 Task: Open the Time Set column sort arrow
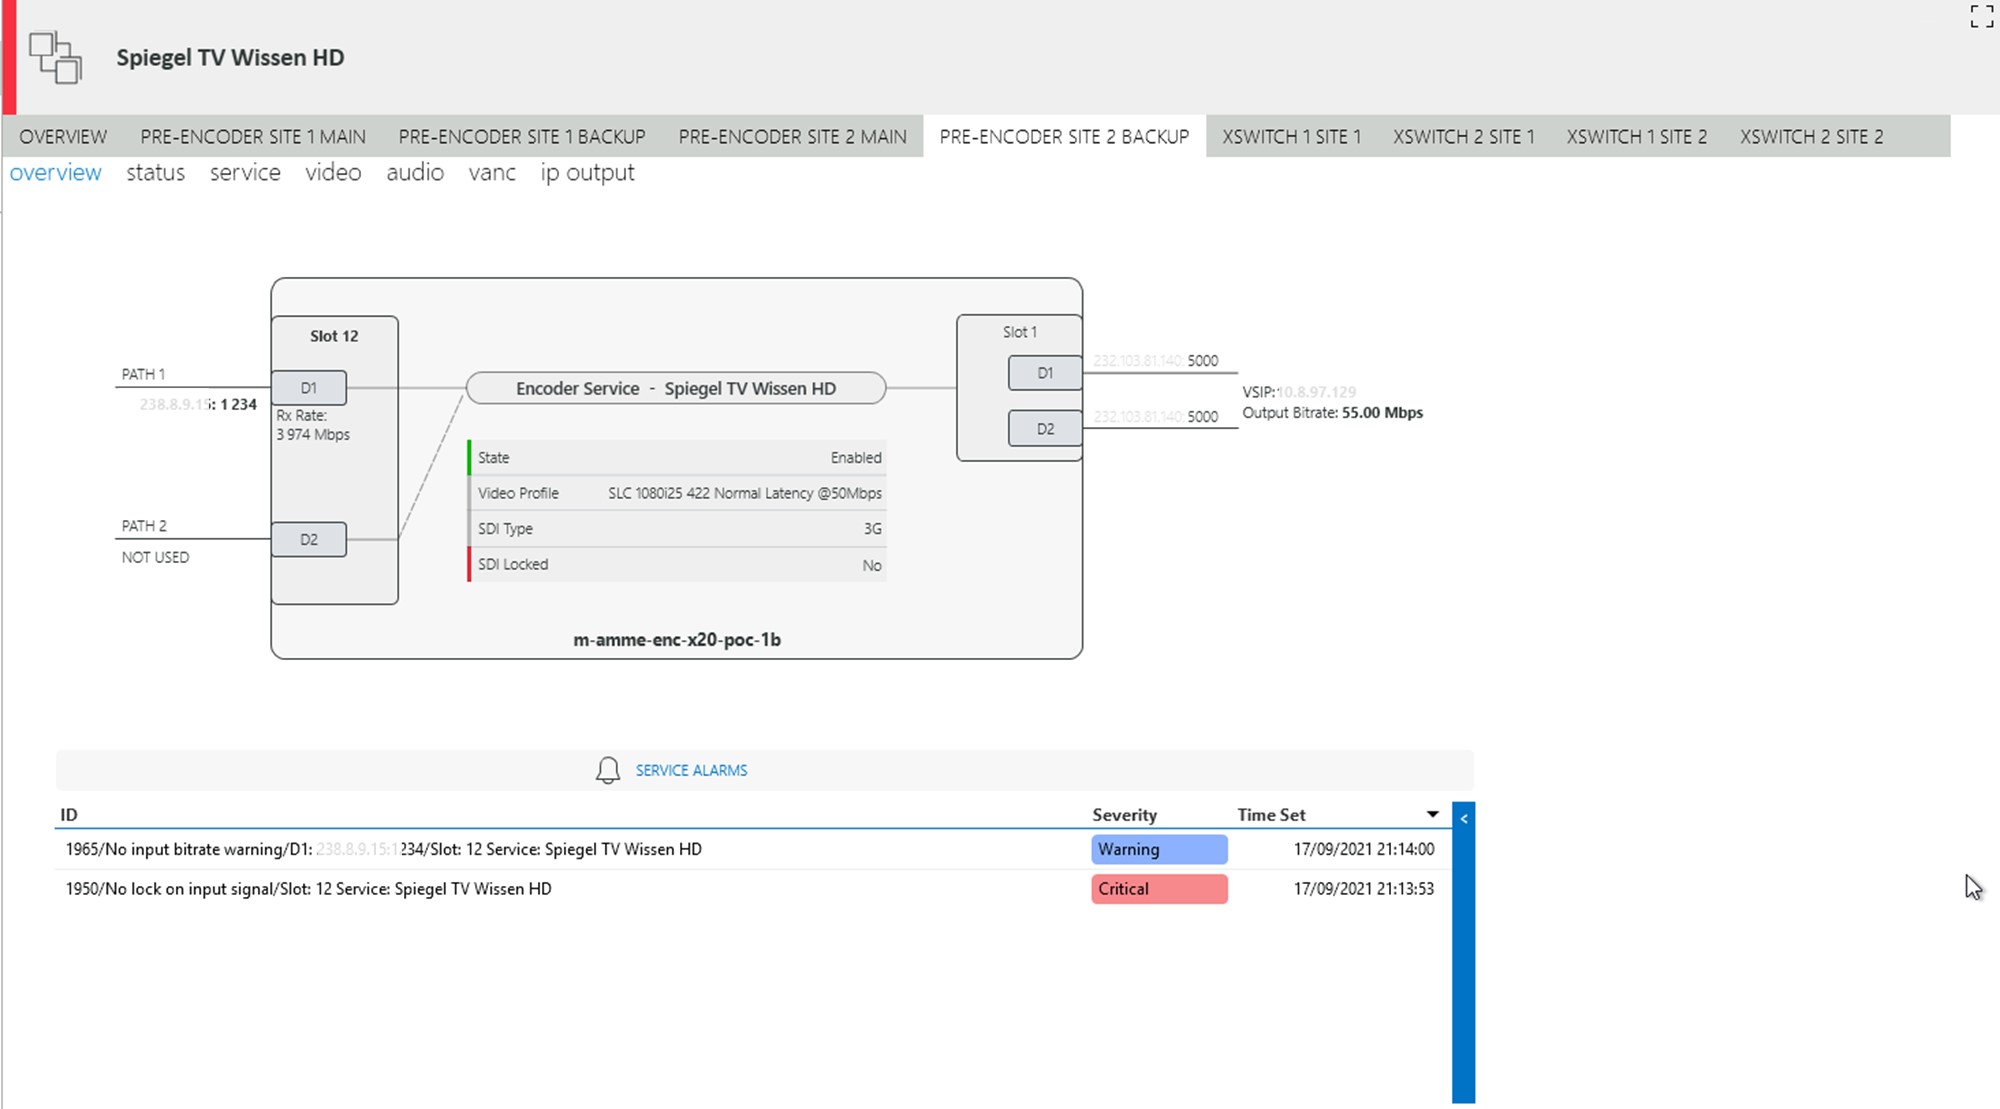pos(1432,814)
